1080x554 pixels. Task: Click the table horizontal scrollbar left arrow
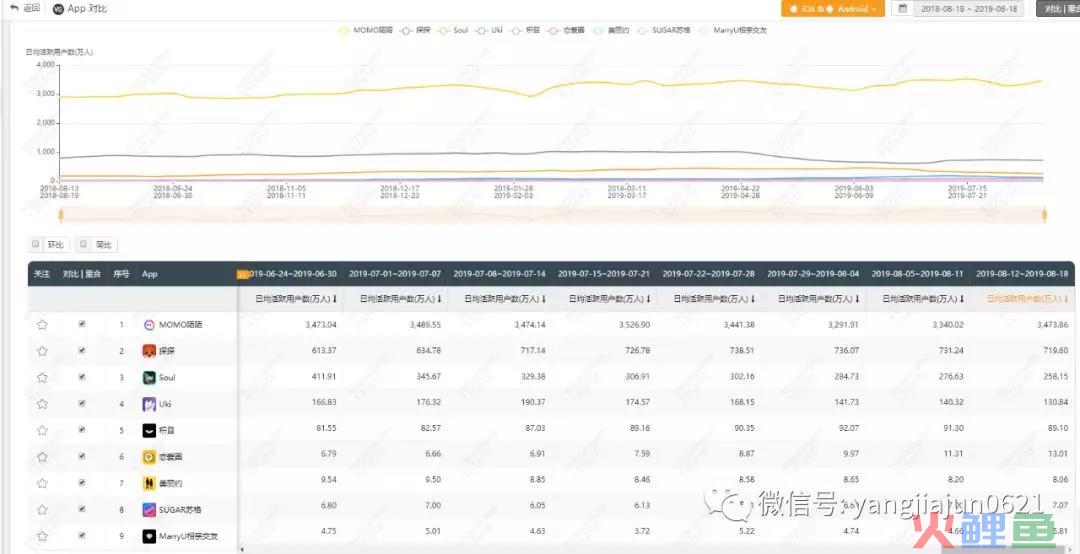[242, 549]
